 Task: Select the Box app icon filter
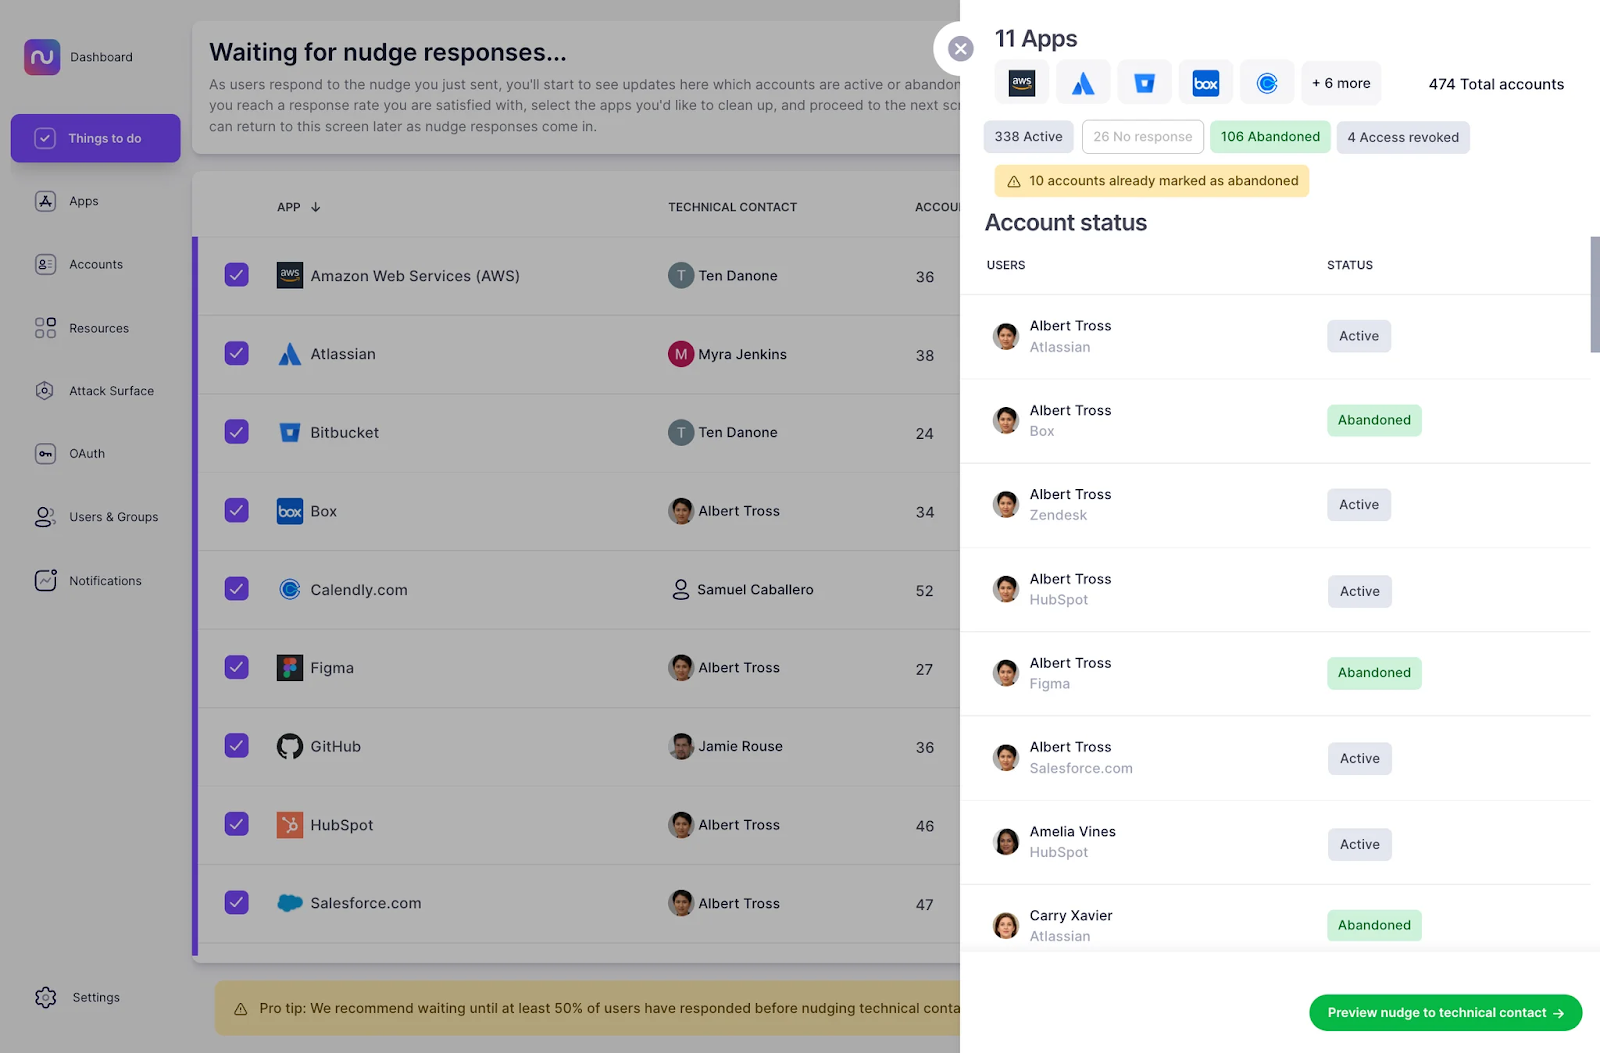(1205, 83)
